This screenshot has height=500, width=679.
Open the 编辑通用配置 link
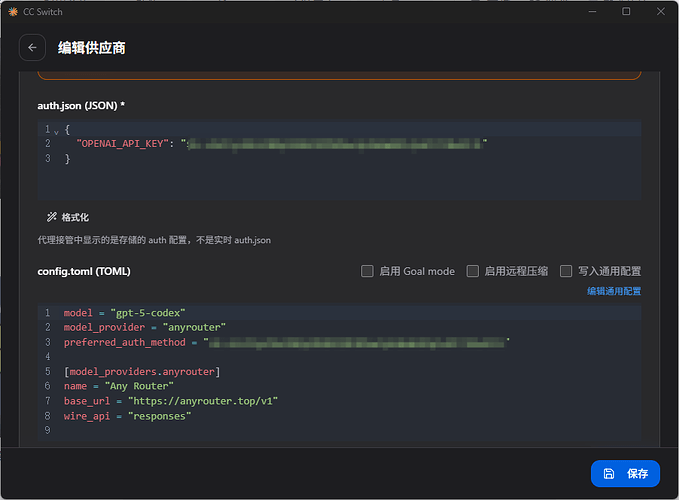click(614, 291)
